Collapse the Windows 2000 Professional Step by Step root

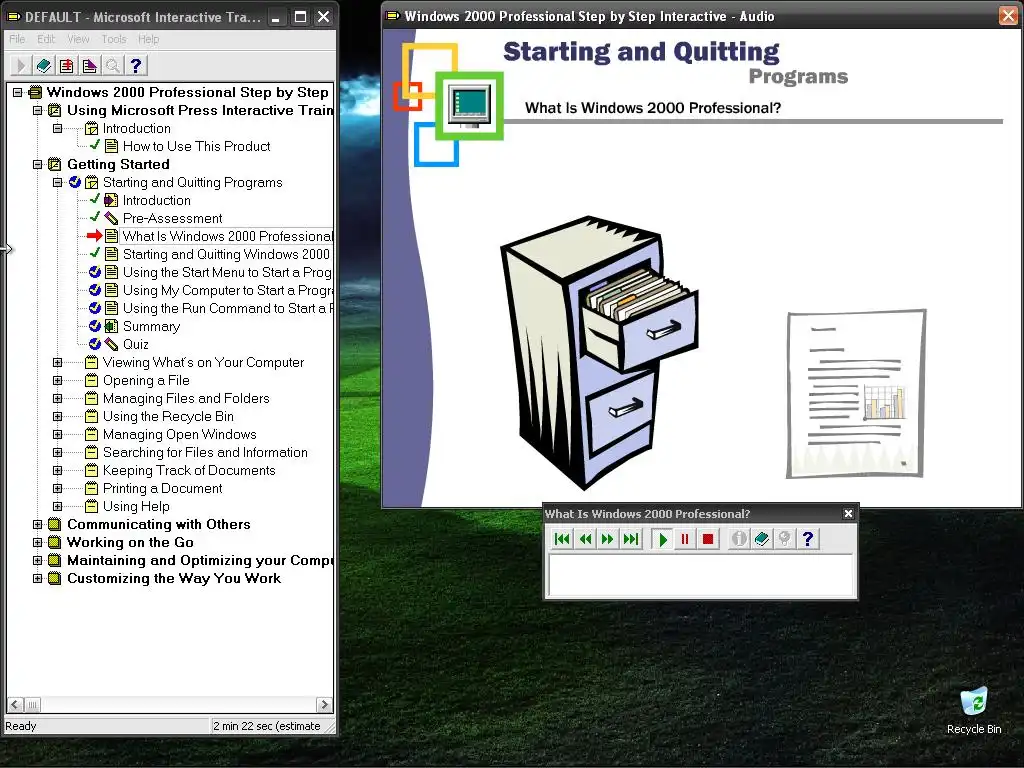(x=18, y=92)
